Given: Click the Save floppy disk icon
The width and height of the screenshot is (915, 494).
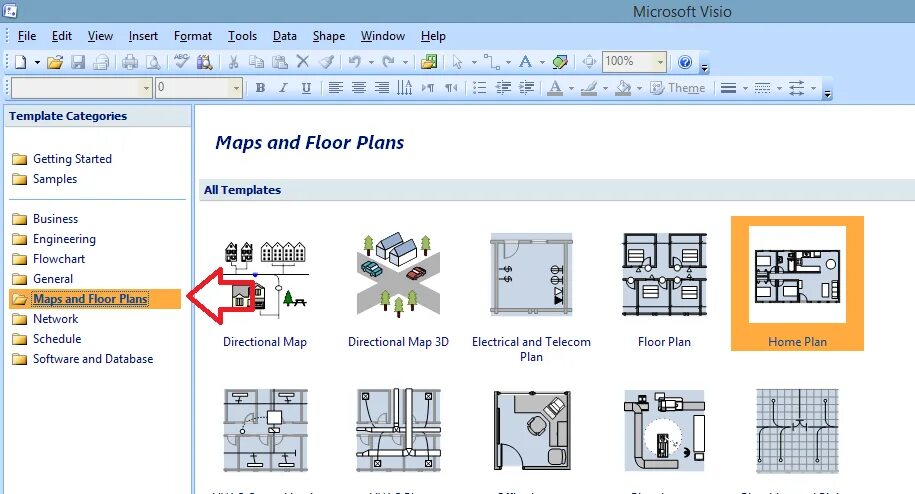Looking at the screenshot, I should pos(78,62).
